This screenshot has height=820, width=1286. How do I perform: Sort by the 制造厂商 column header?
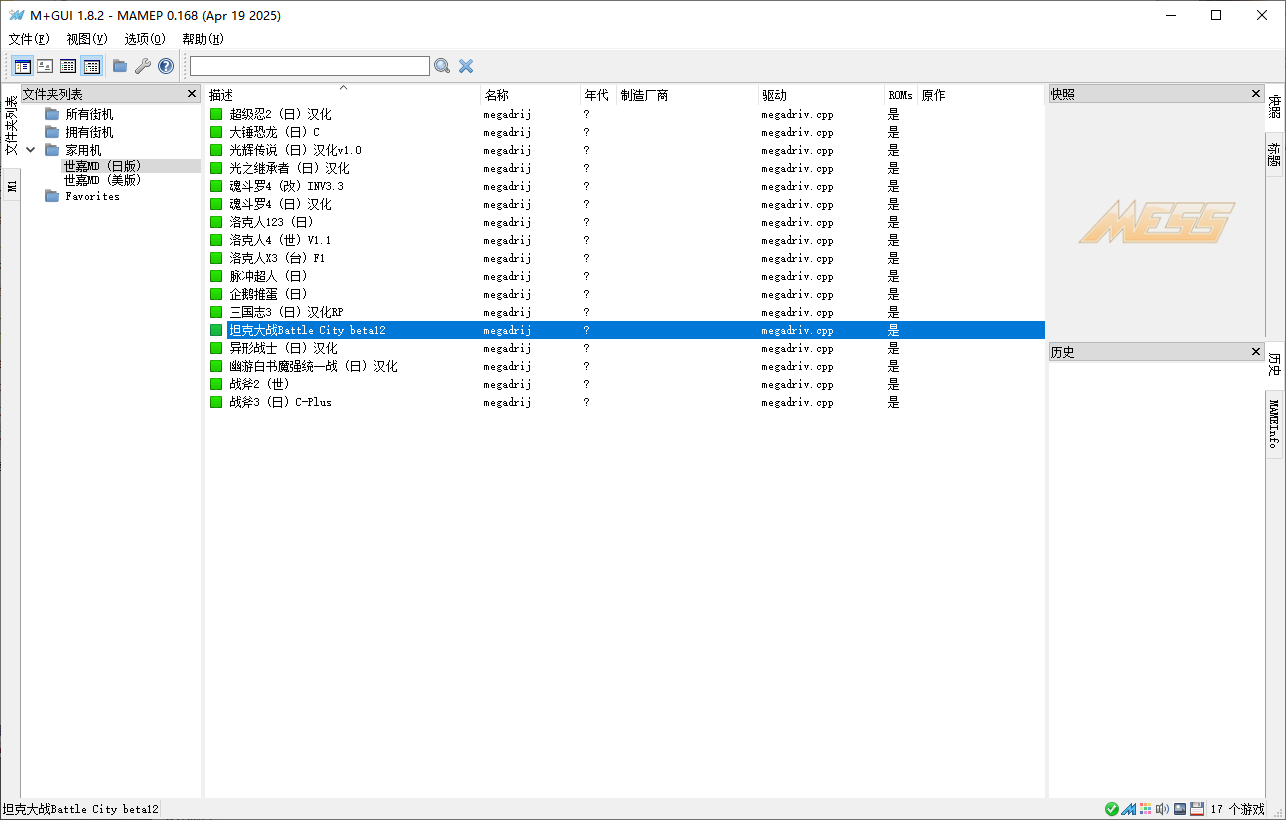pos(687,95)
